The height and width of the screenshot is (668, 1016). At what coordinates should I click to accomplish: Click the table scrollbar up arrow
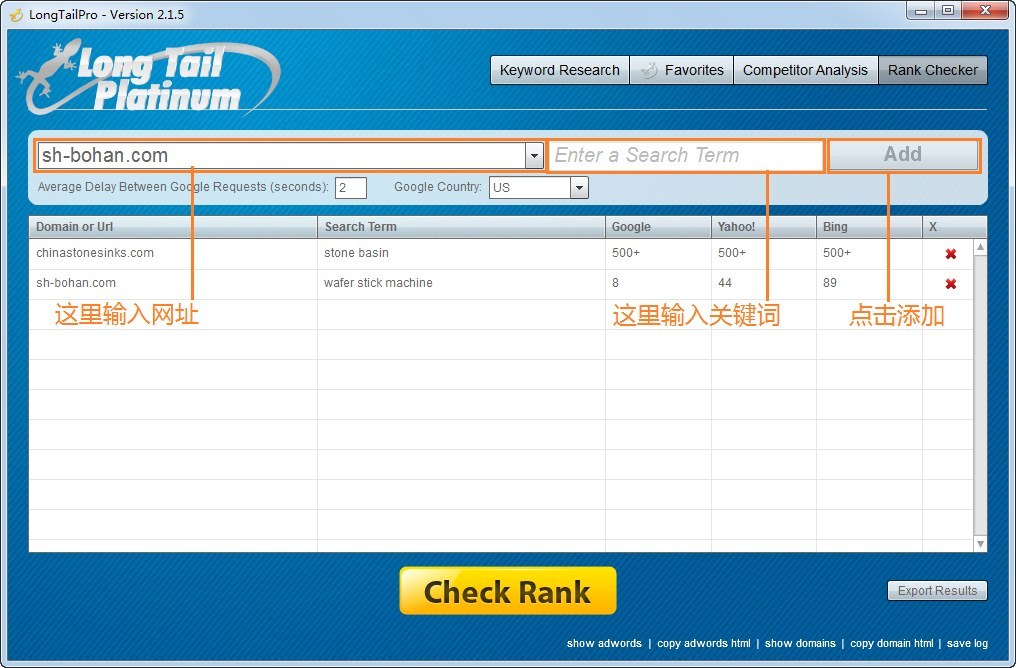(980, 247)
